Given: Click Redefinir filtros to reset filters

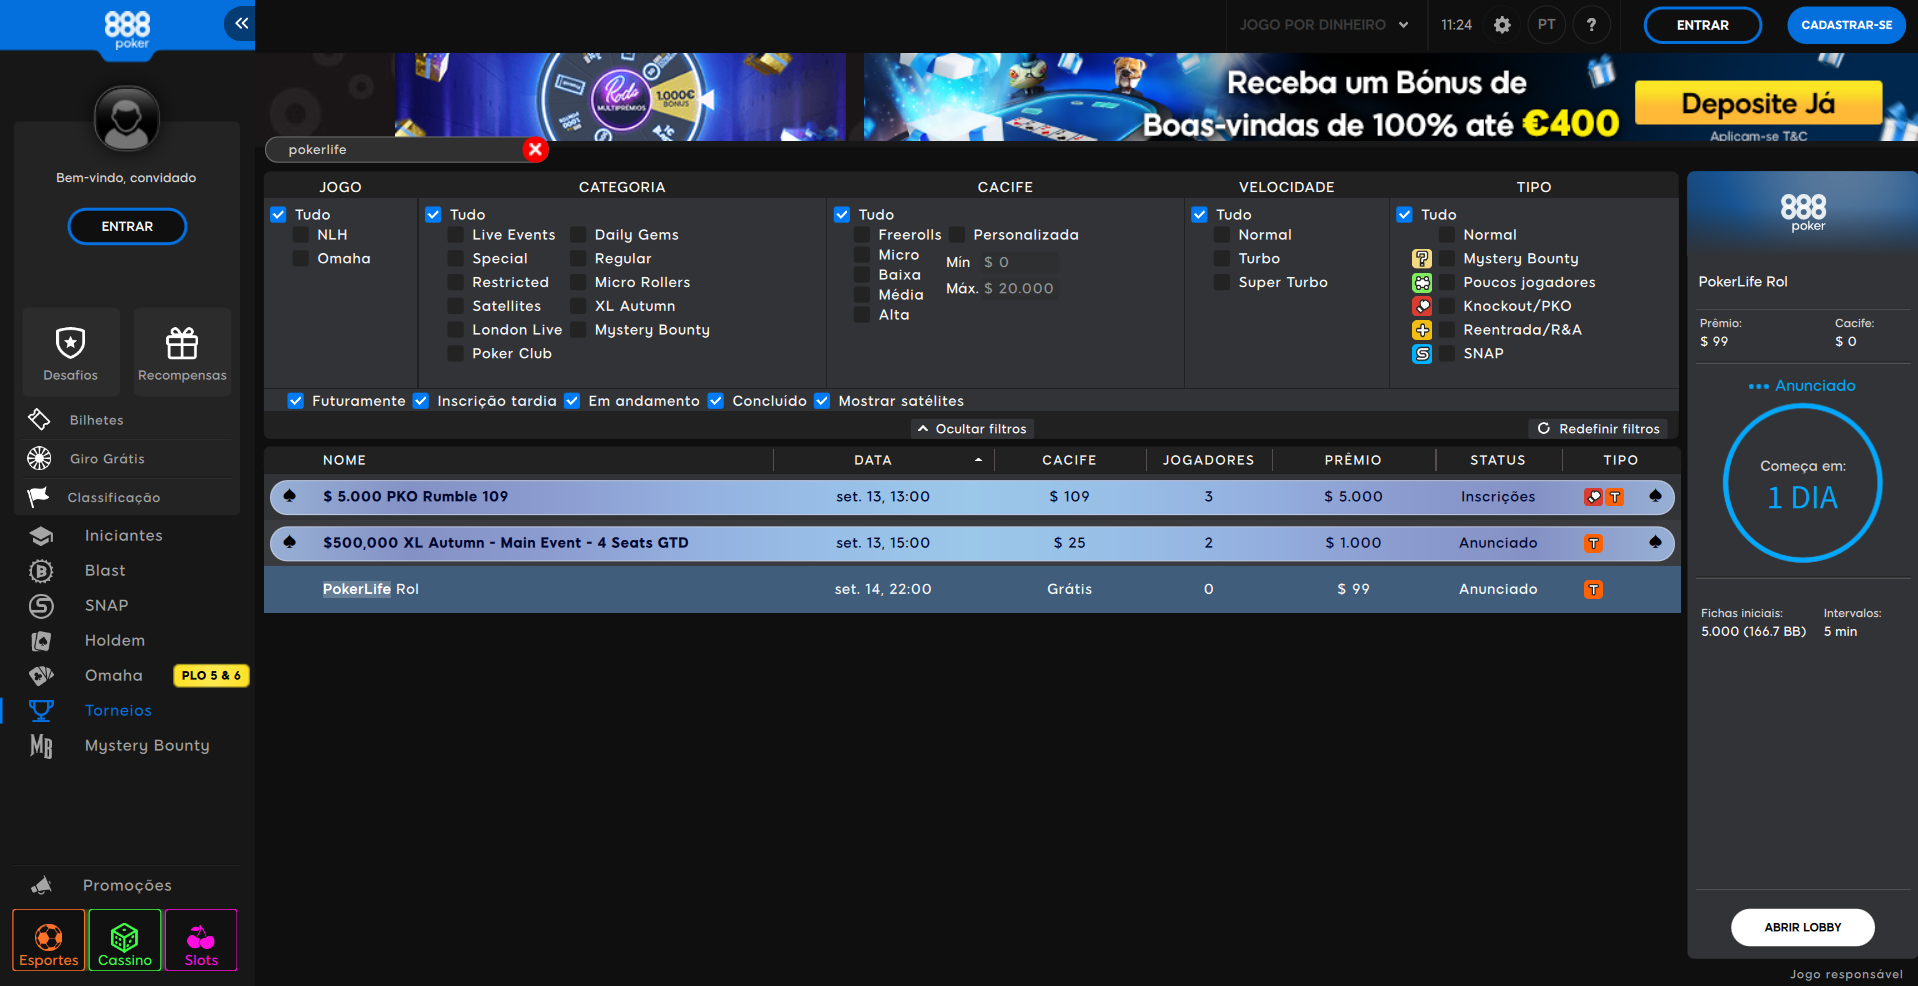Looking at the screenshot, I should 1598,429.
